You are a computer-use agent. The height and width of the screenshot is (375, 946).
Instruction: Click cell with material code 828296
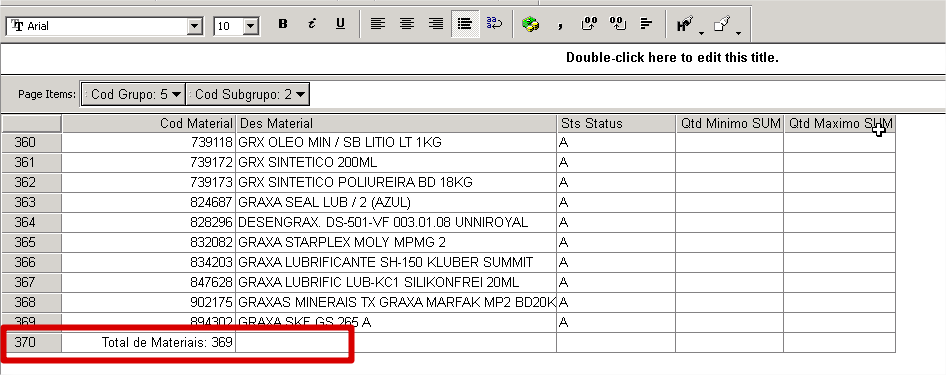148,222
